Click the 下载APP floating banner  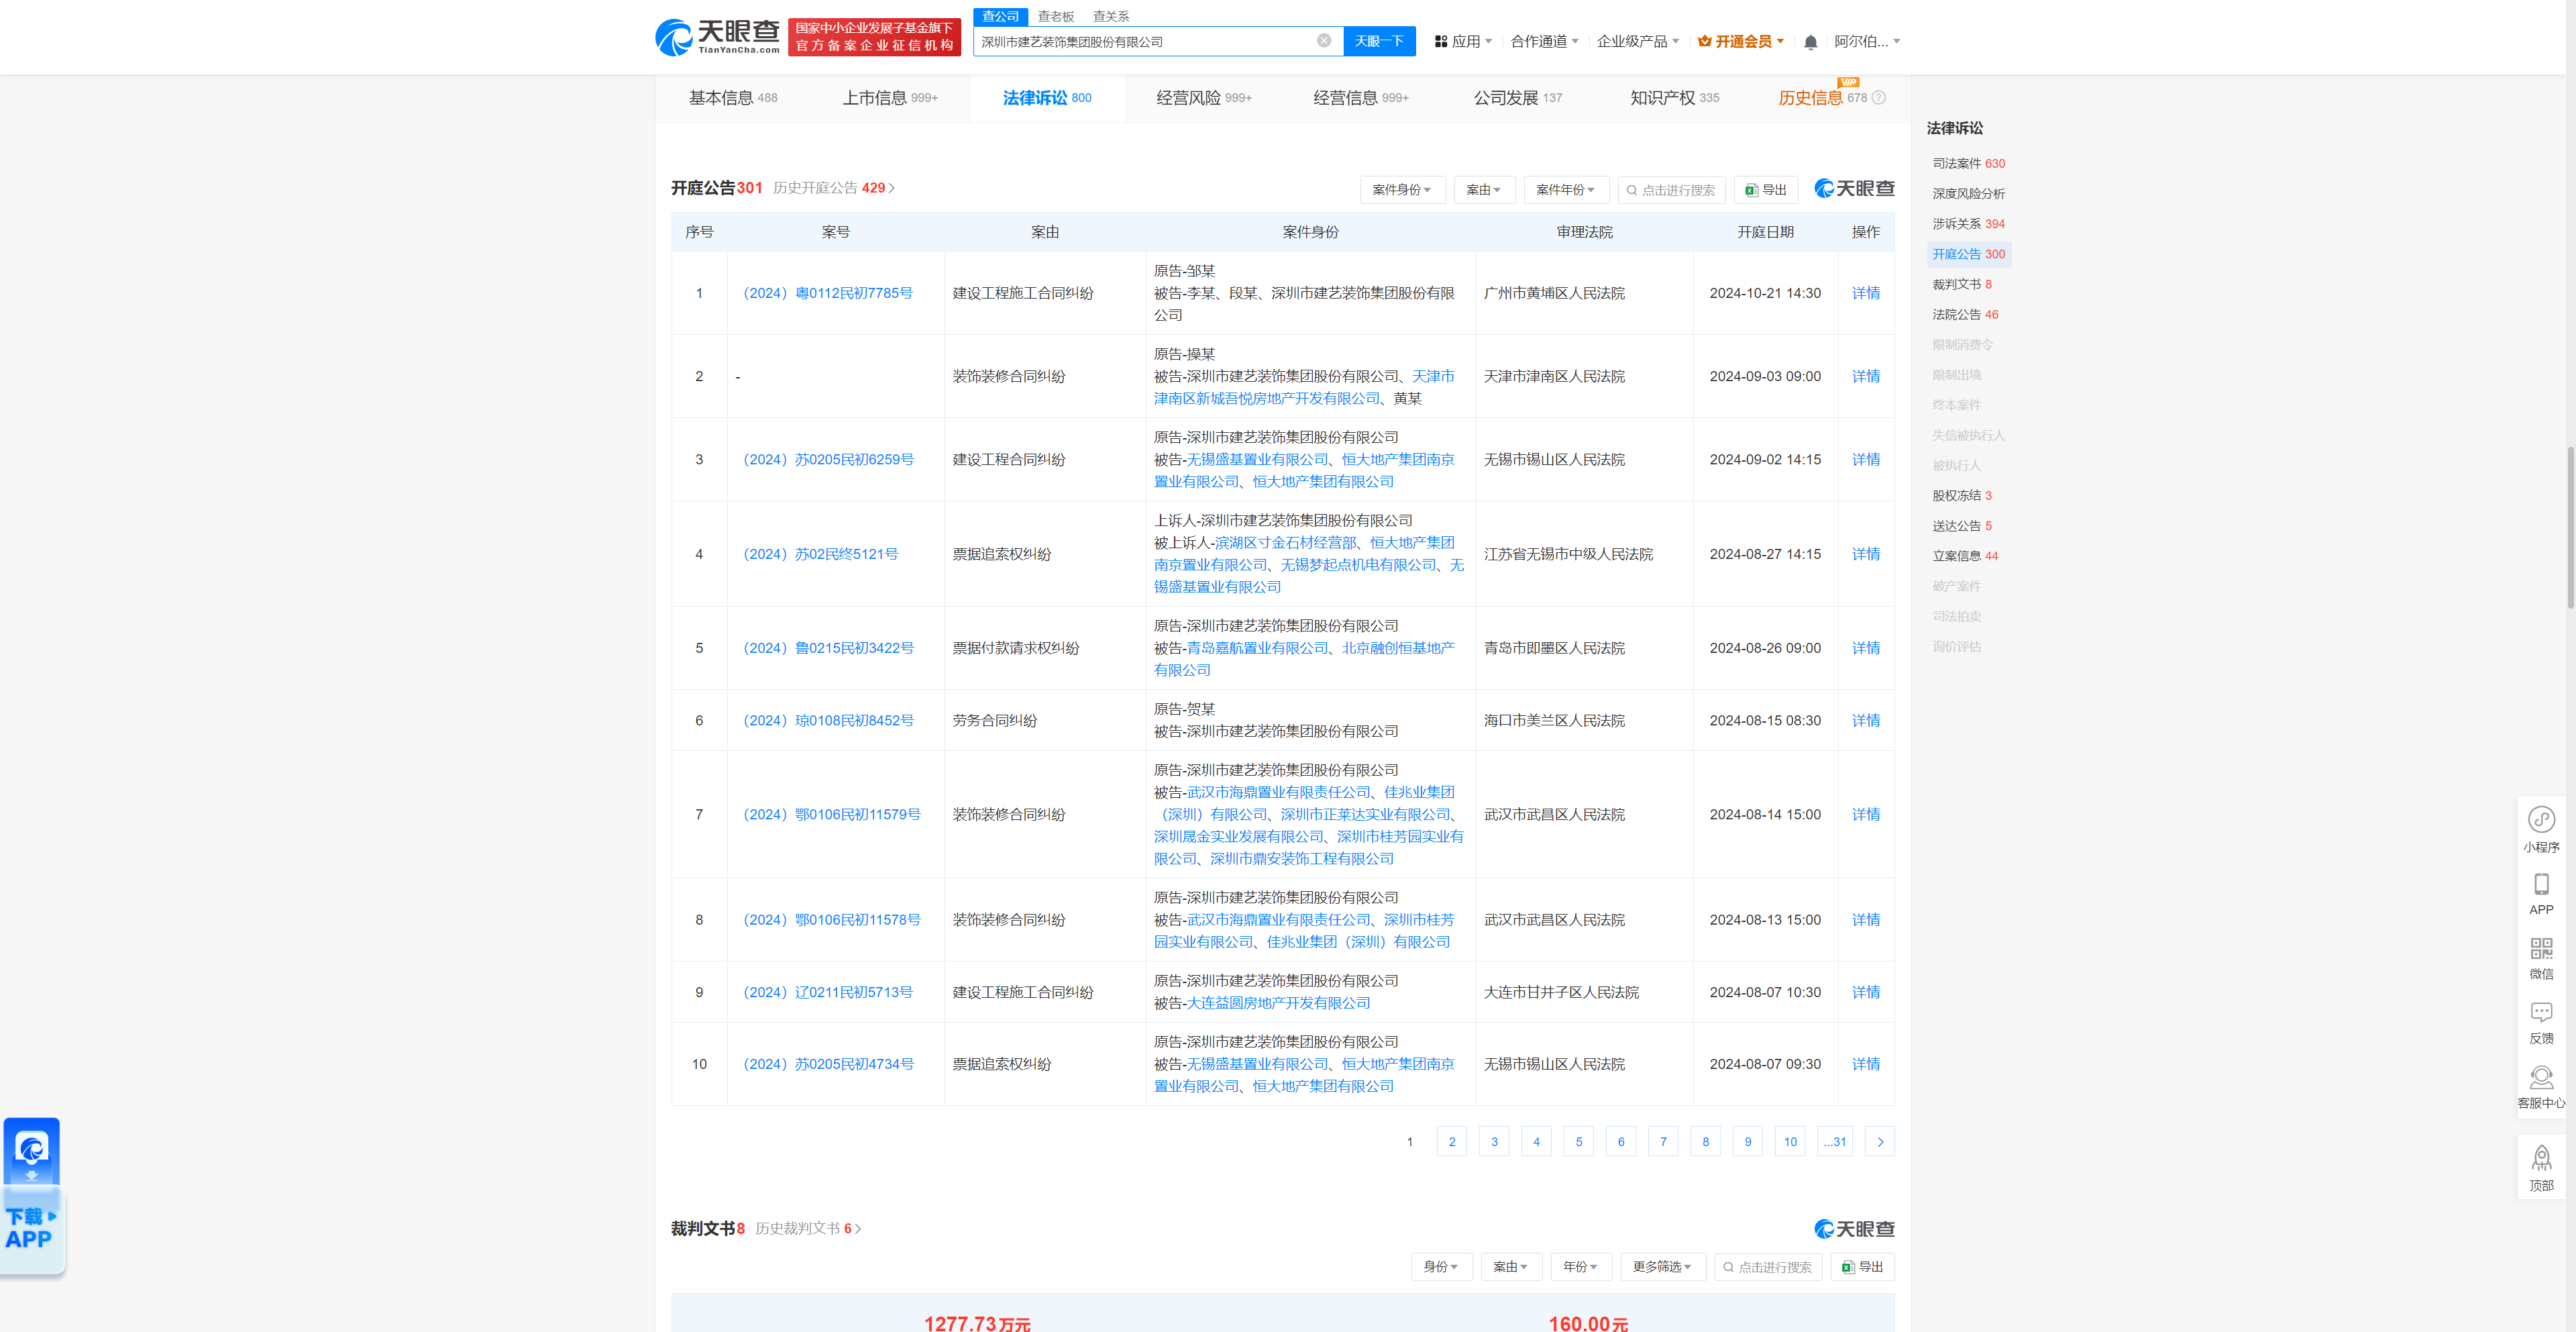(x=32, y=1196)
